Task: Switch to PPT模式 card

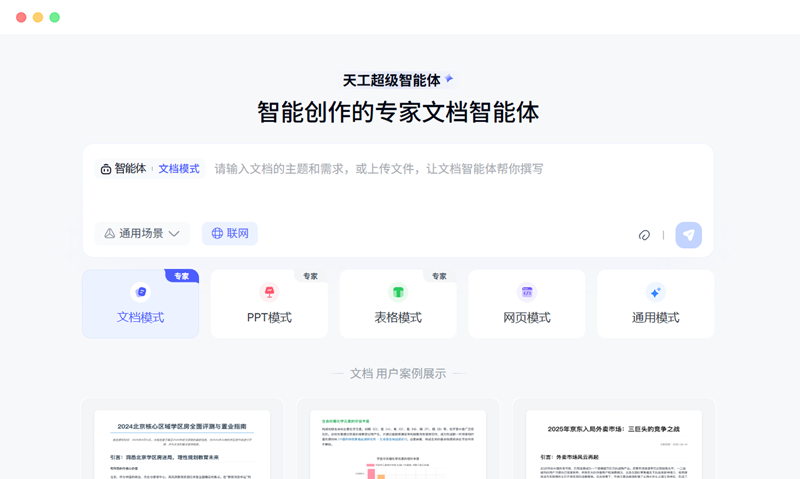Action: pos(269,304)
